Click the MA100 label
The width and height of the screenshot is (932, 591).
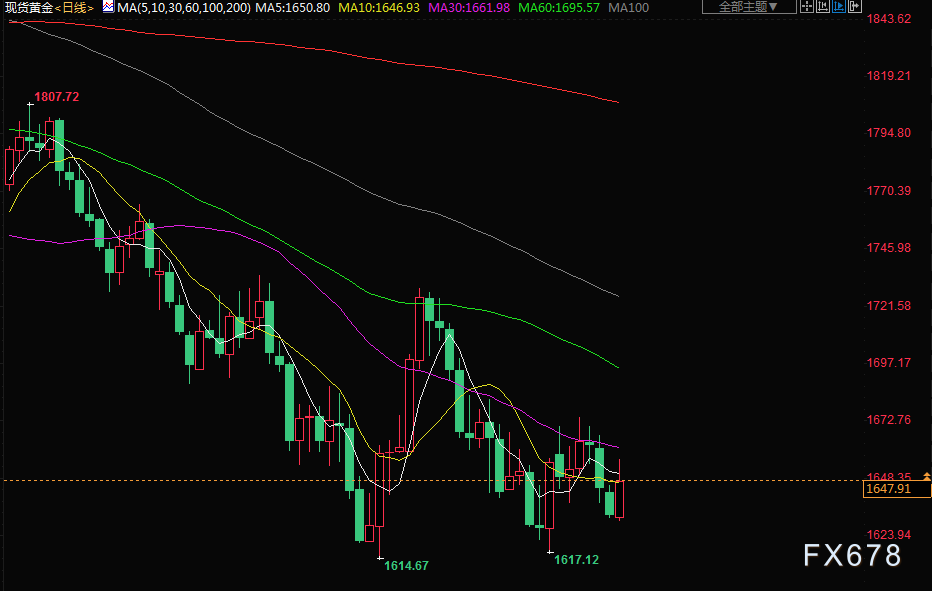628,8
